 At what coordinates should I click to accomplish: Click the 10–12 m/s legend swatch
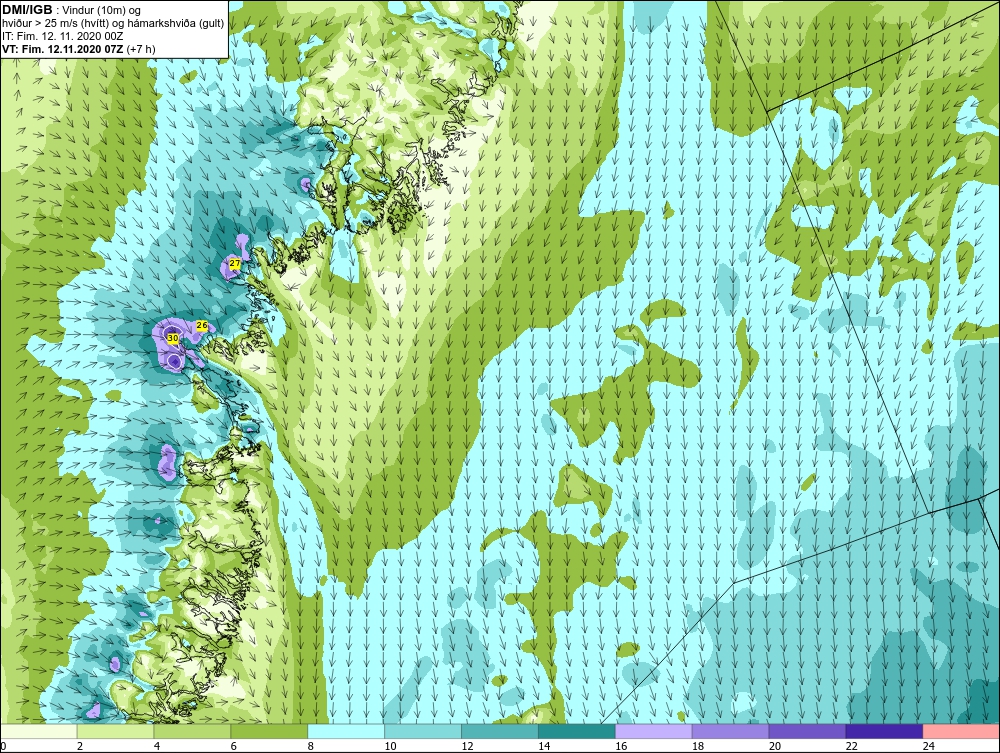[423, 731]
